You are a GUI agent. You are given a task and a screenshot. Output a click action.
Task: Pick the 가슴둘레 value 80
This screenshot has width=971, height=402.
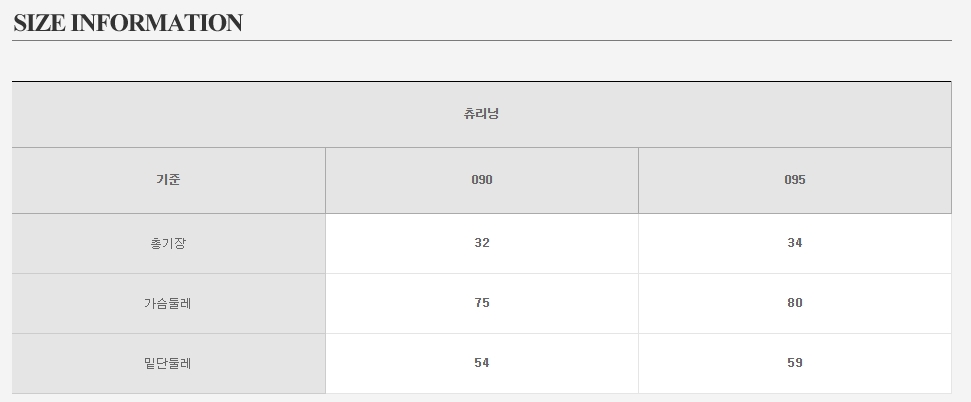pyautogui.click(x=795, y=303)
